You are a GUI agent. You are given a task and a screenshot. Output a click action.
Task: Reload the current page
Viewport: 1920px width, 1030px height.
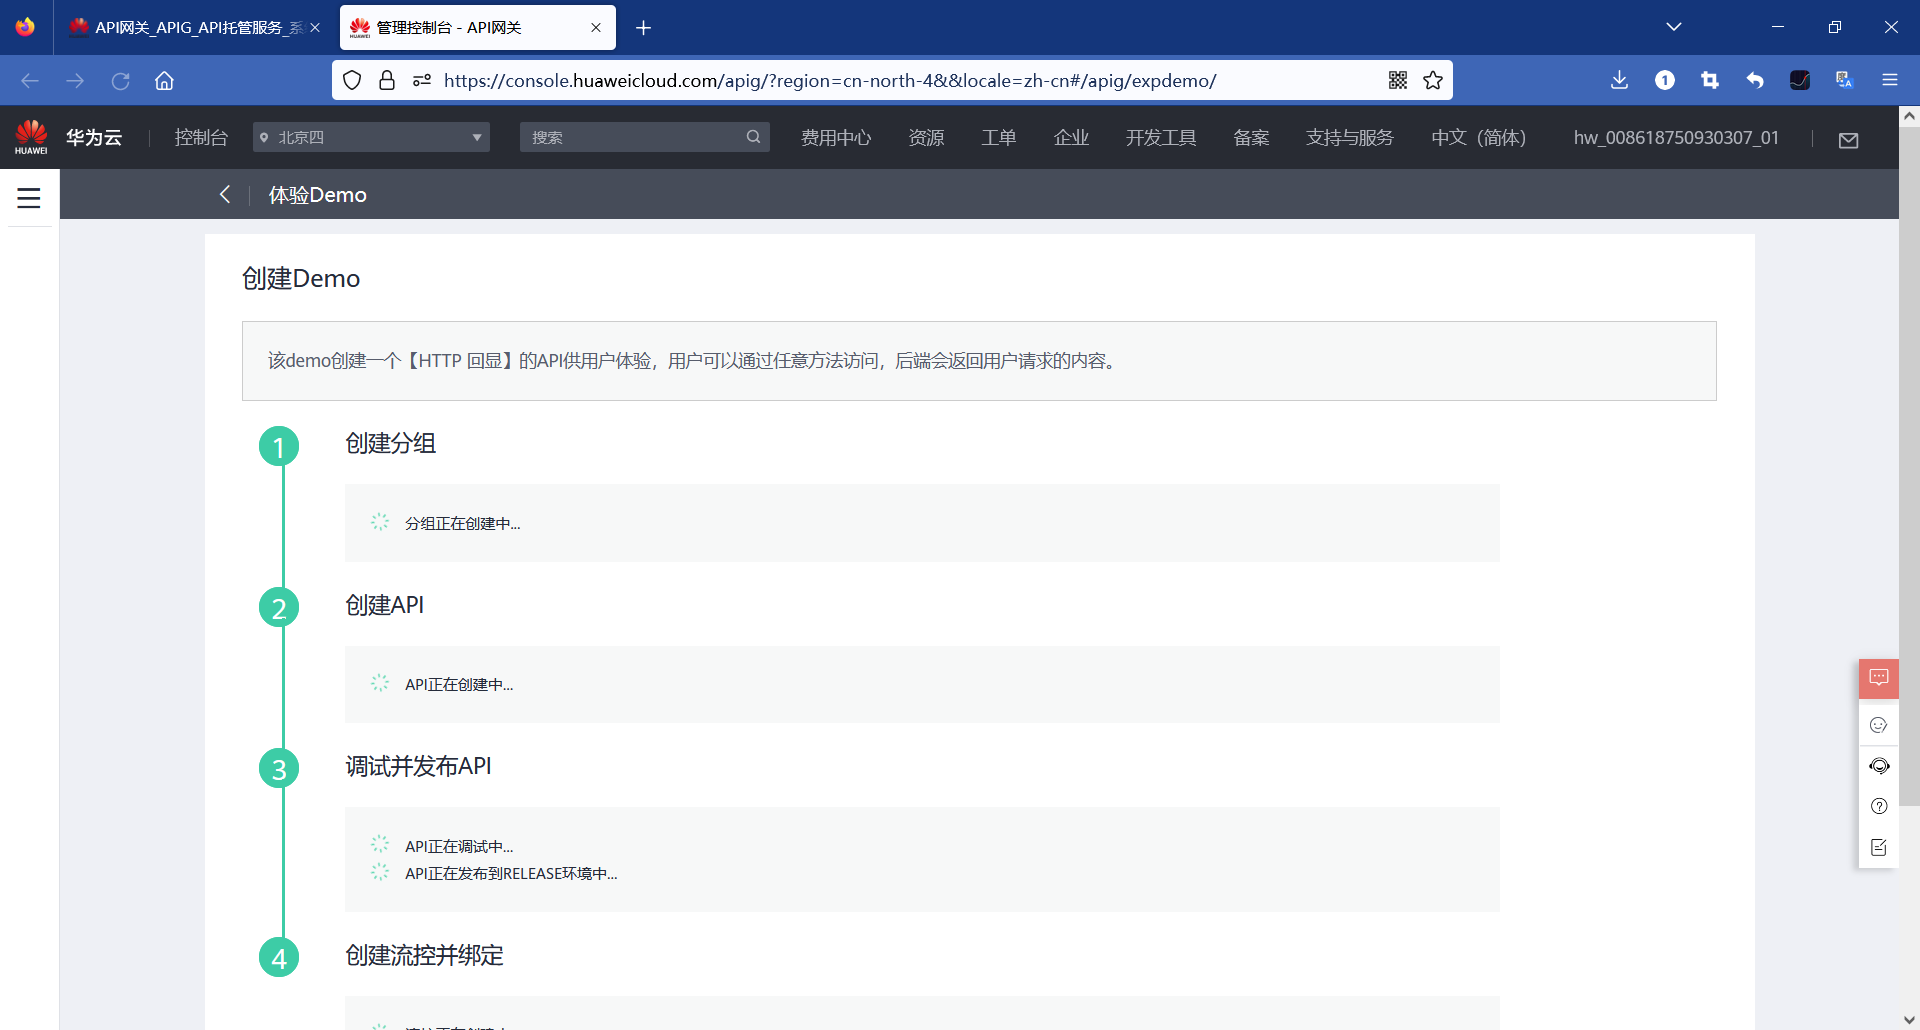120,81
